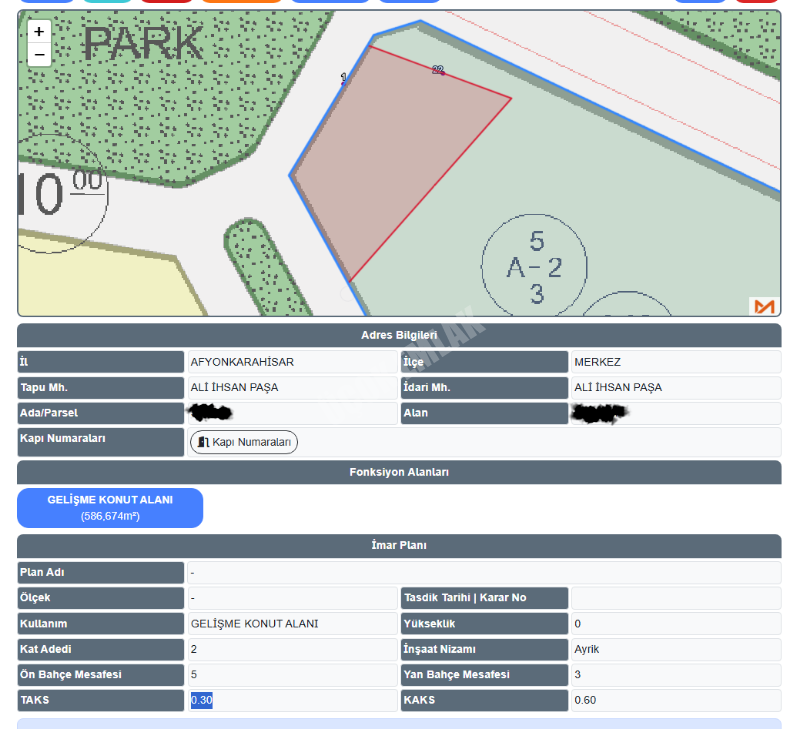Click the PARK label on the map
The width and height of the screenshot is (800, 729).
pyautogui.click(x=144, y=44)
